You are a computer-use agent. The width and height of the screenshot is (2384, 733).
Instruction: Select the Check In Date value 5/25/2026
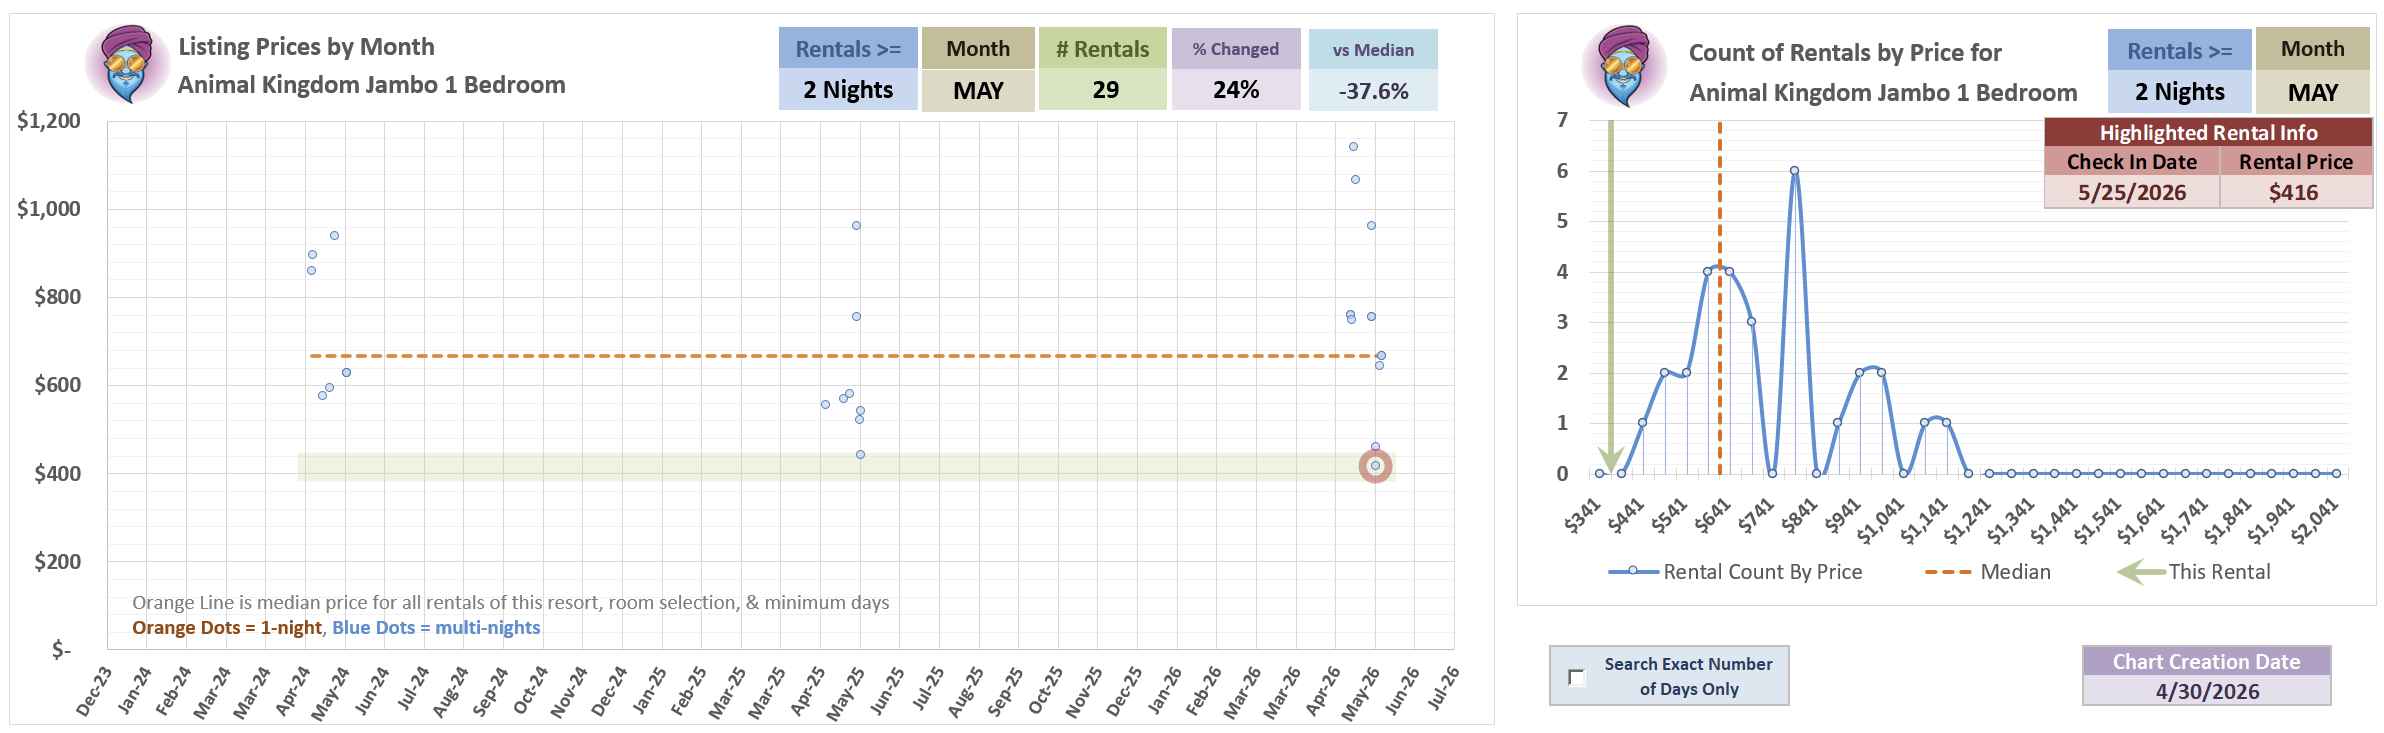click(2132, 192)
